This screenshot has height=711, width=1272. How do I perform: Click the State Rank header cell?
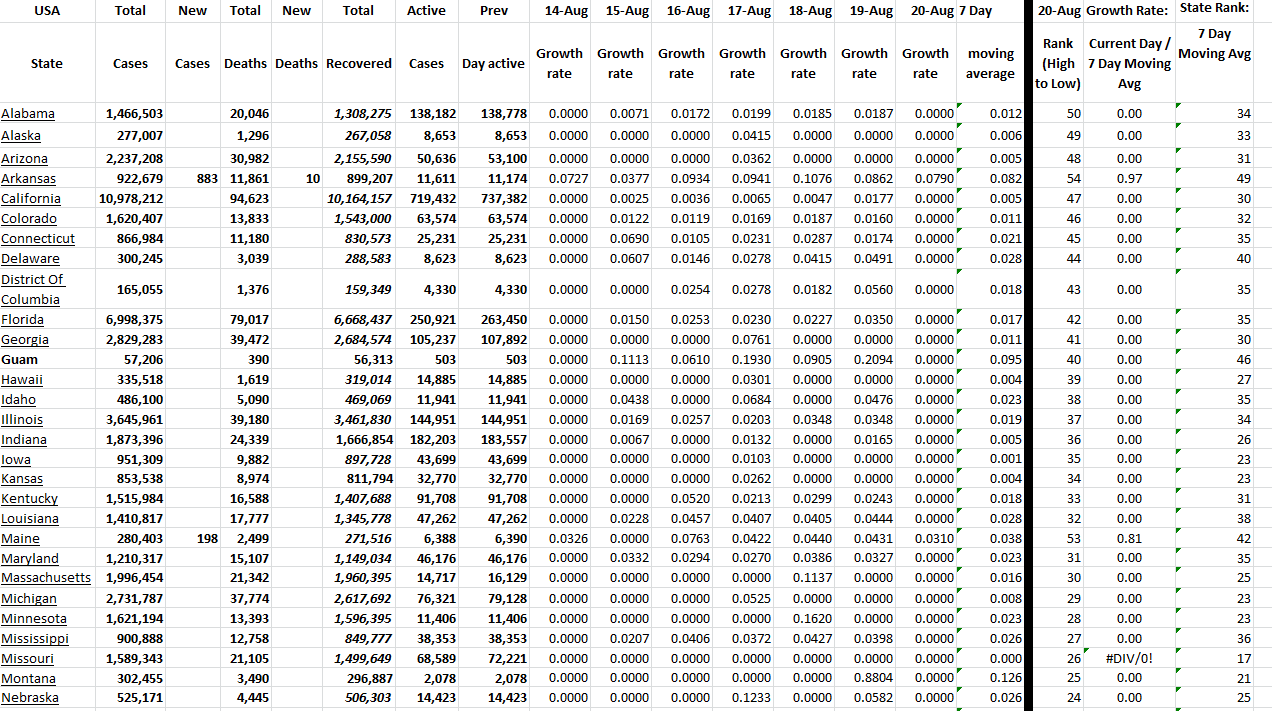pos(1214,10)
